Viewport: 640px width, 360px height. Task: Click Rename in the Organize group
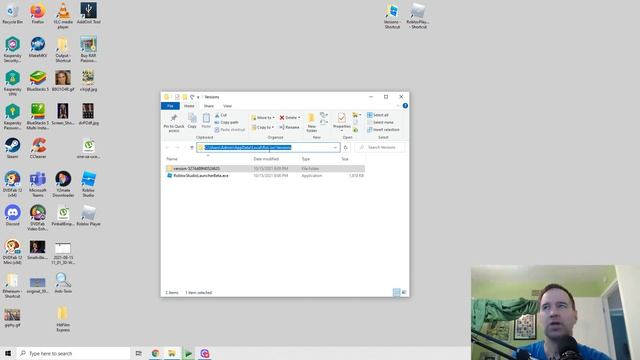pyautogui.click(x=289, y=127)
